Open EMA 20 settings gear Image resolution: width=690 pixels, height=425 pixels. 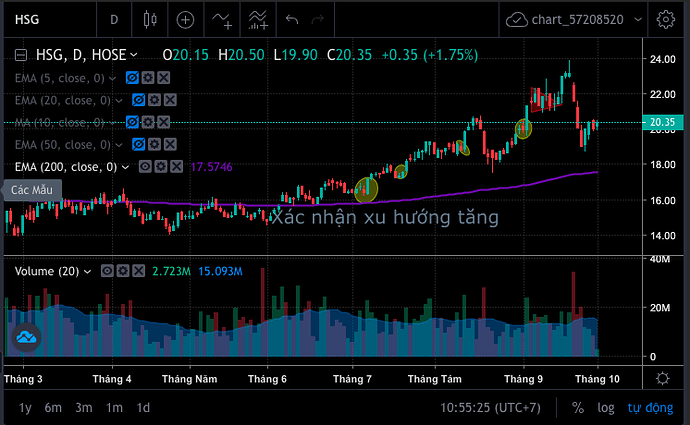[154, 100]
